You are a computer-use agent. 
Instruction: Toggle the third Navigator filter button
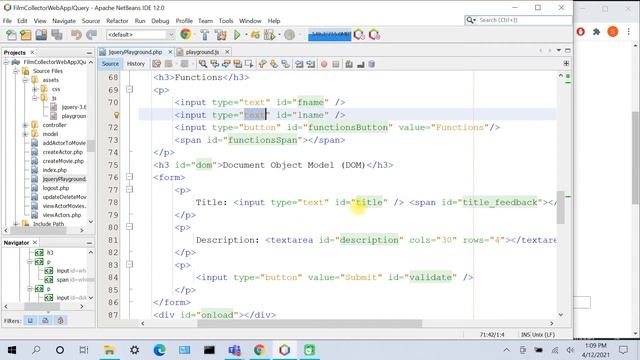[x=60, y=320]
